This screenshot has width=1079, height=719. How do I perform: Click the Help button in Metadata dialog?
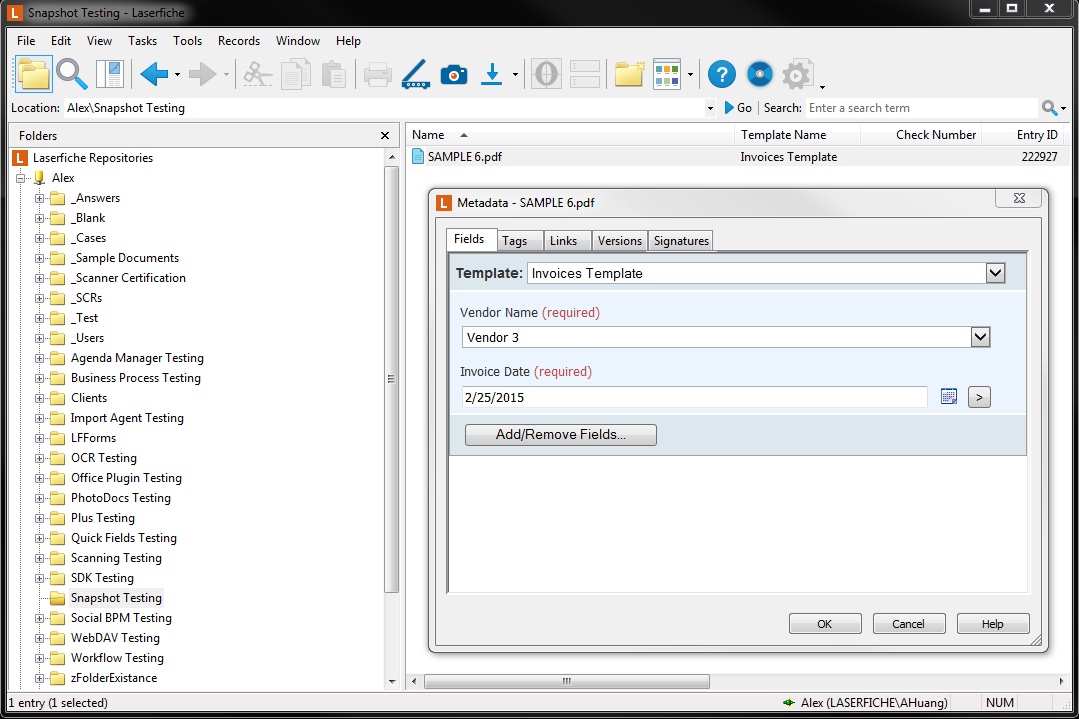pos(992,624)
